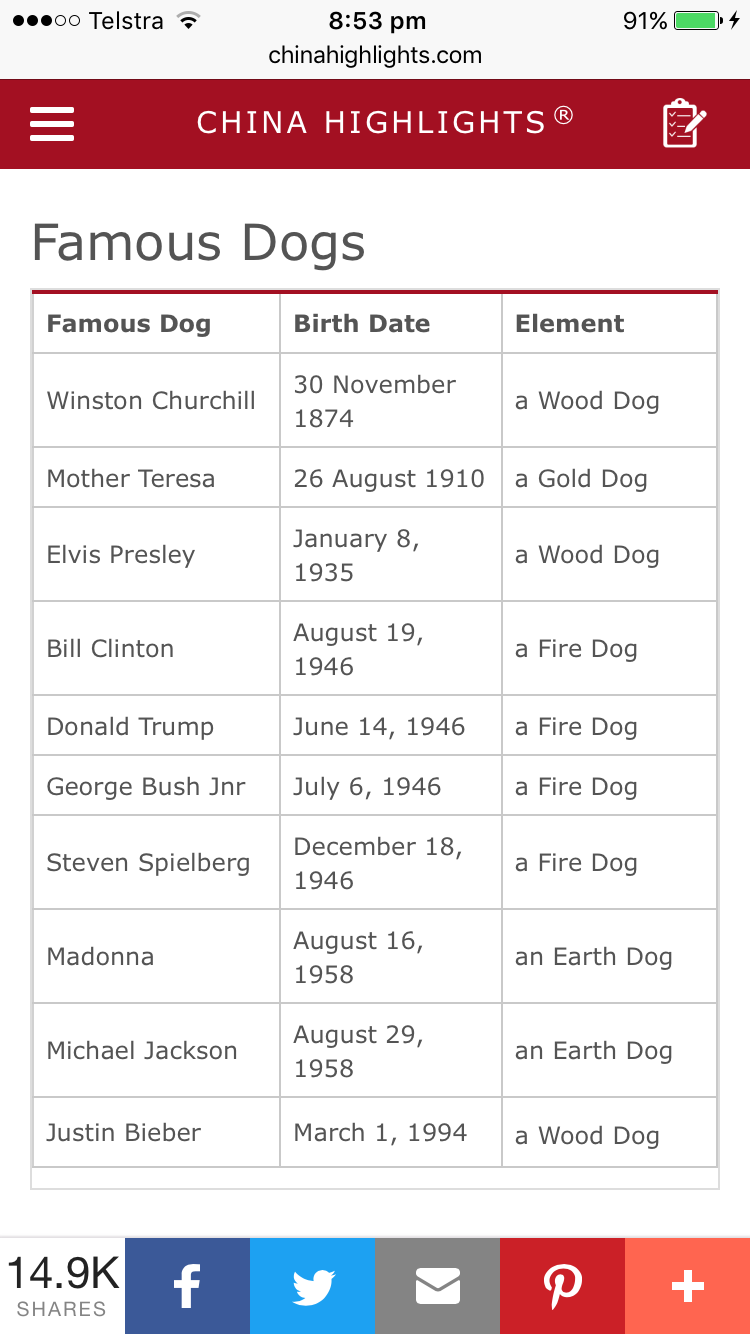750x1334 pixels.
Task: Tap Justin Bieber's birth date cell
Action: coord(380,1133)
